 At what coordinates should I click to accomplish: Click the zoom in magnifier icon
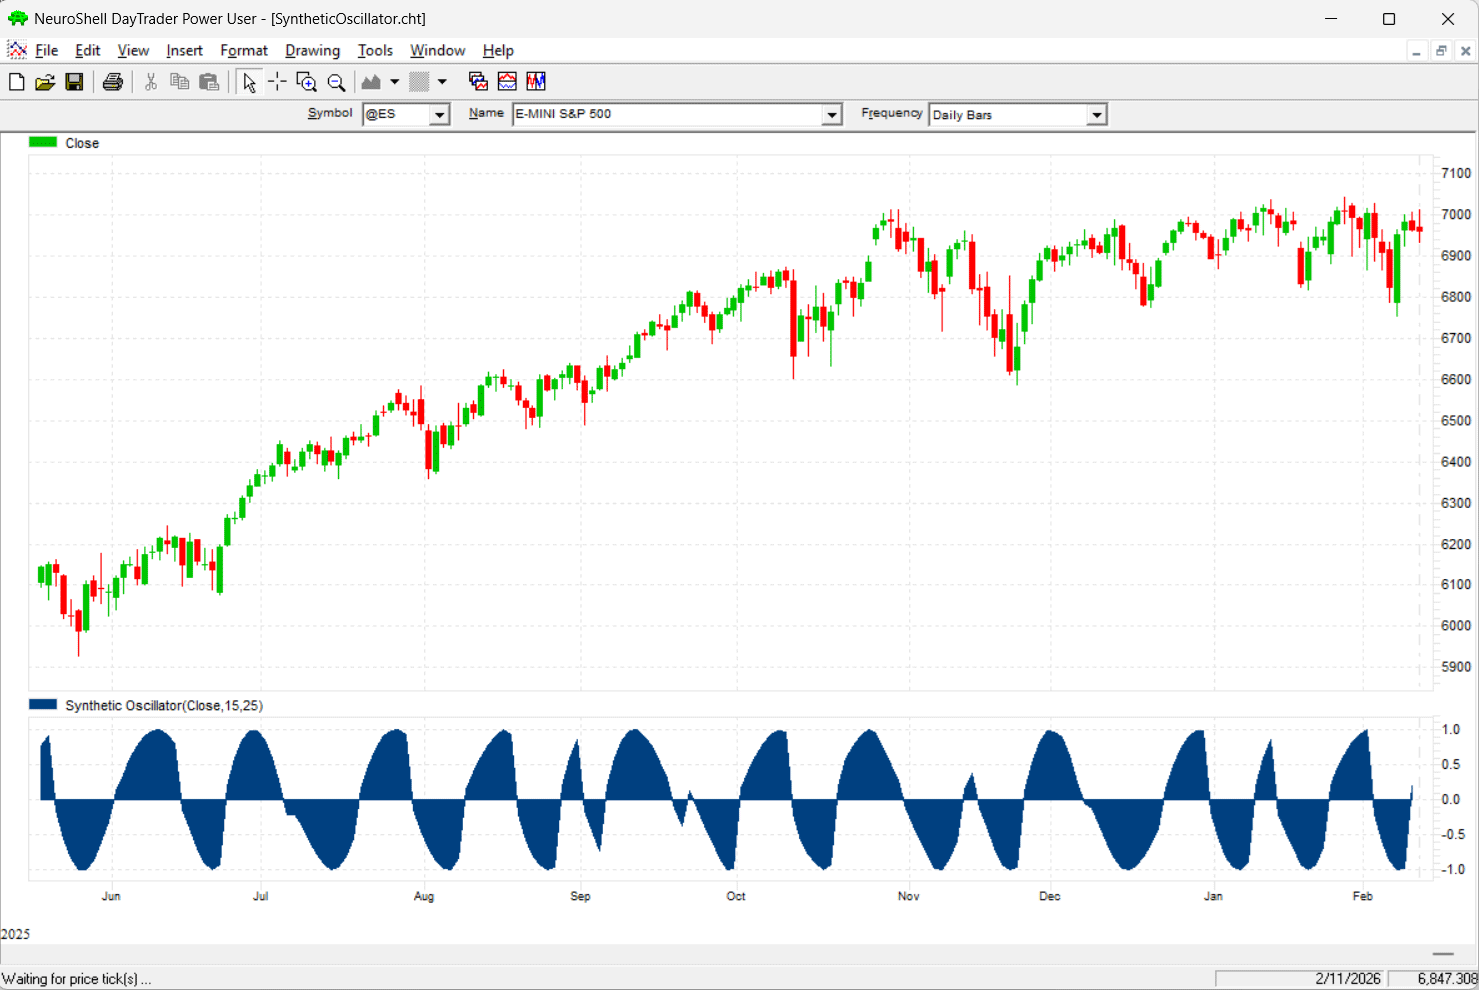[x=307, y=82]
